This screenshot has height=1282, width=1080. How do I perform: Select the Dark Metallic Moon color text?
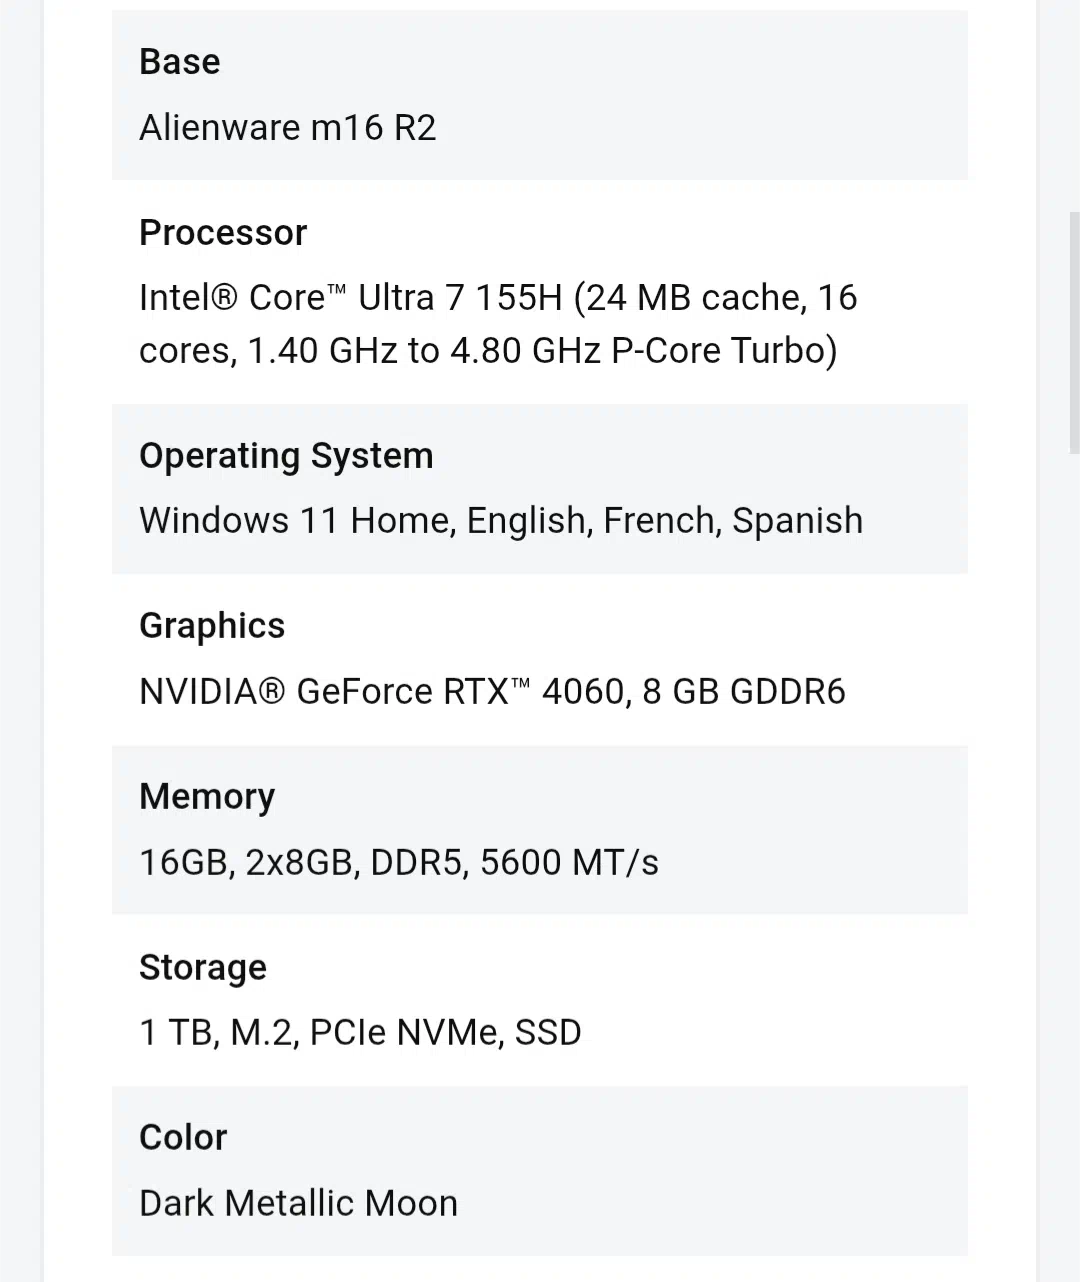point(298,1203)
